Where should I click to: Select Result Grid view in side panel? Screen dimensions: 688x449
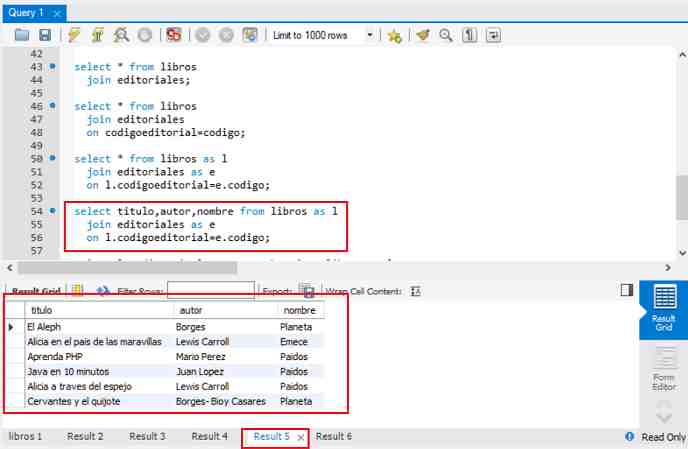[x=664, y=309]
